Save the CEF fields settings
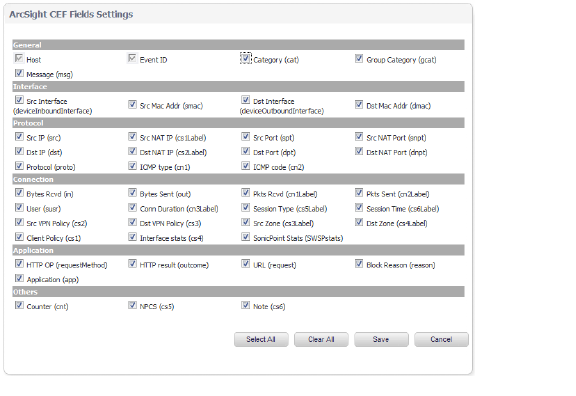 tap(381, 339)
